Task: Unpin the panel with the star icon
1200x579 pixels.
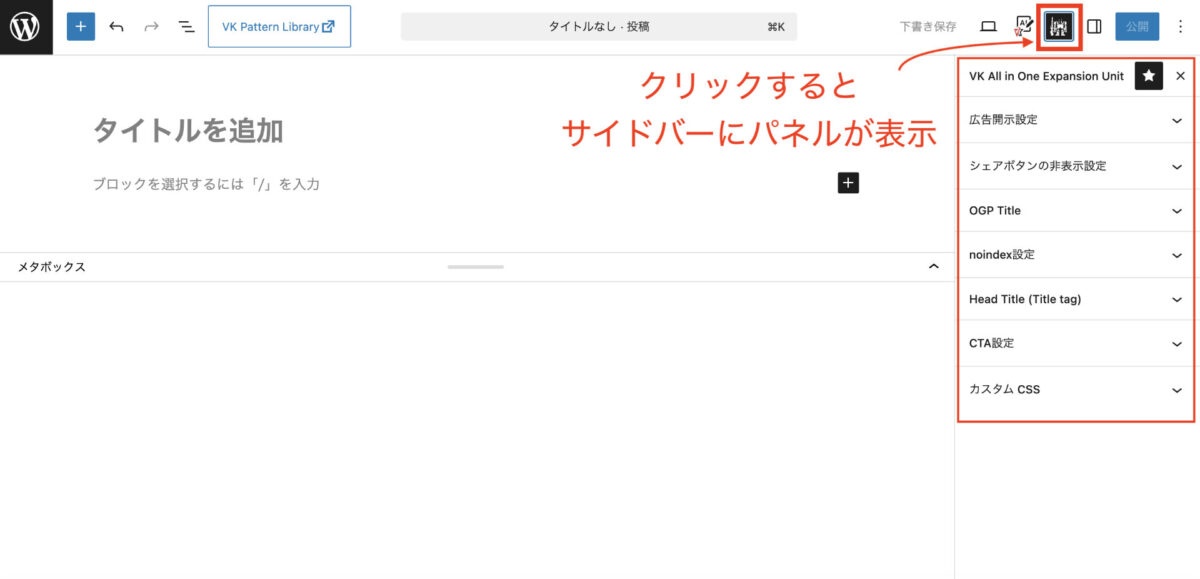Action: (1149, 76)
